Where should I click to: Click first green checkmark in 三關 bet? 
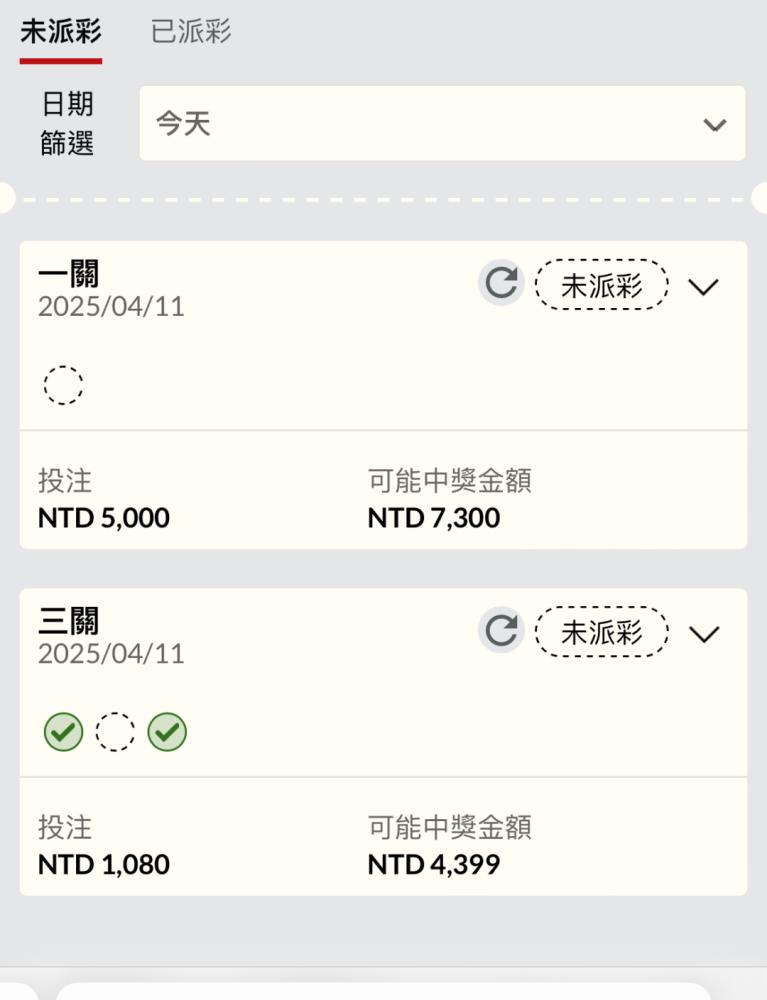63,733
